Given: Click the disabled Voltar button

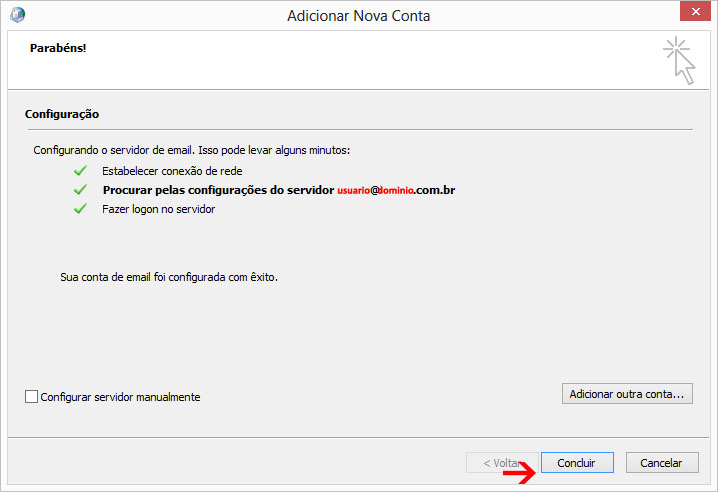Looking at the screenshot, I should coord(502,463).
